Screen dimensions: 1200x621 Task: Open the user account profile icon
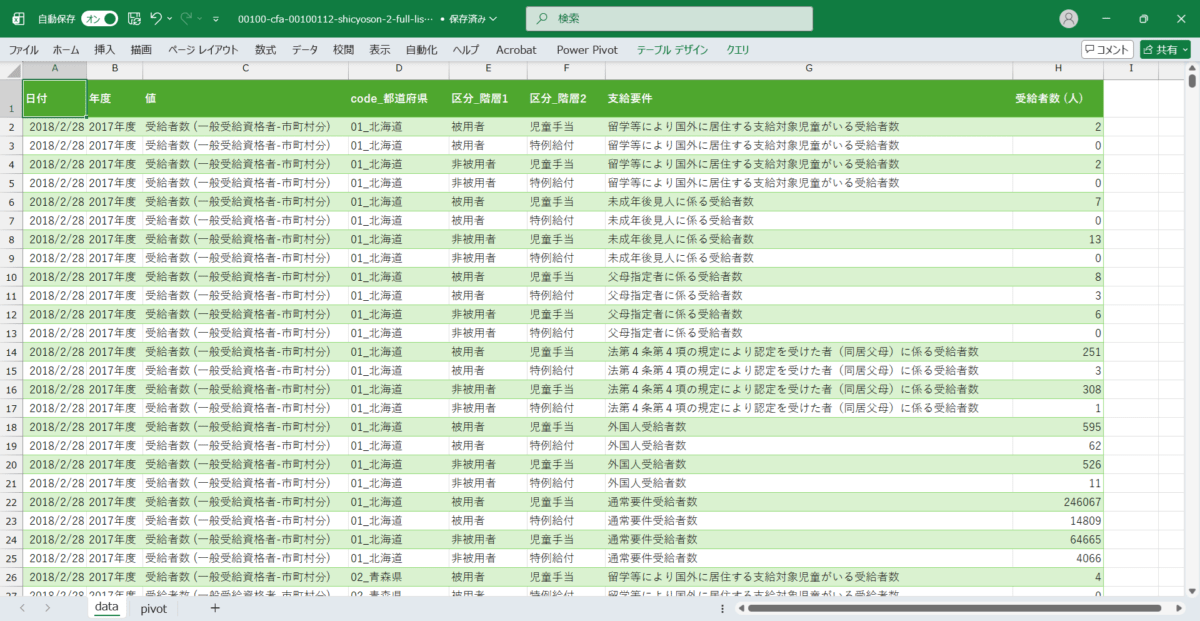[x=1069, y=19]
